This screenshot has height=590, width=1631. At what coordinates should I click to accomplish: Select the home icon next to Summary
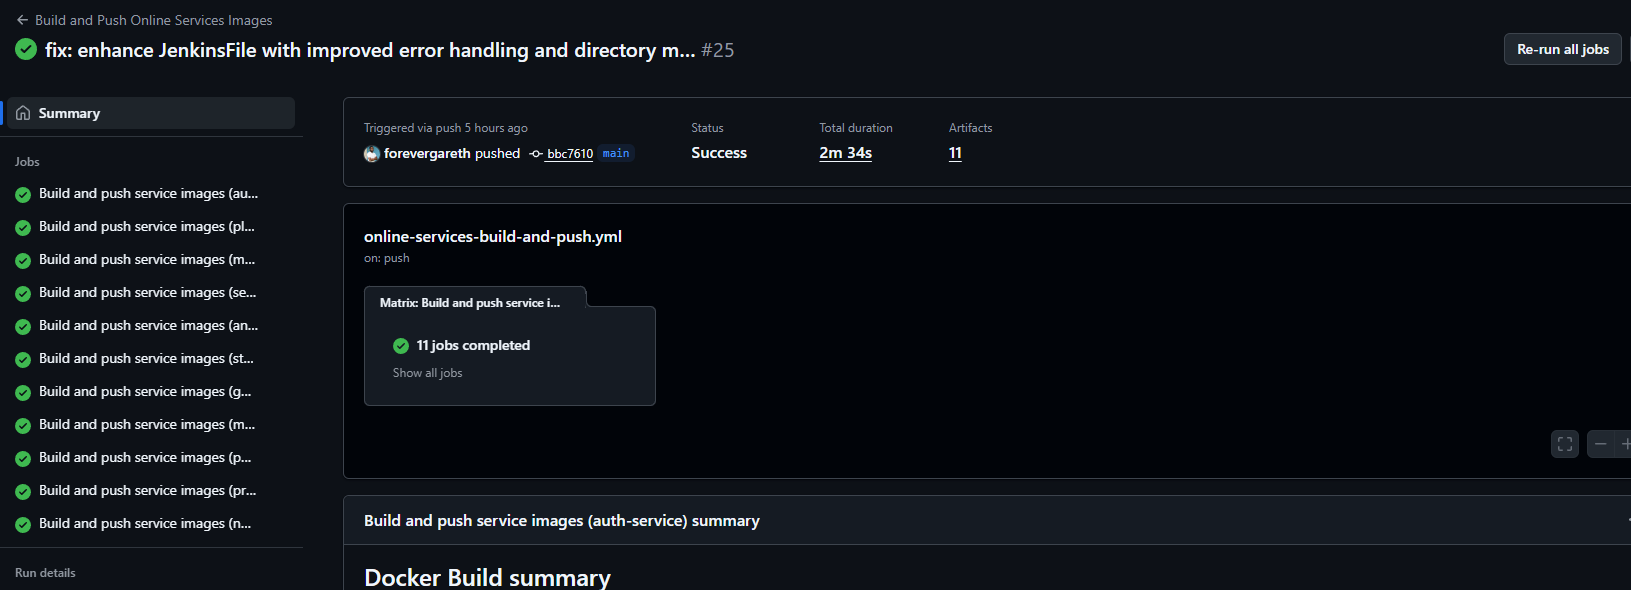coord(22,112)
